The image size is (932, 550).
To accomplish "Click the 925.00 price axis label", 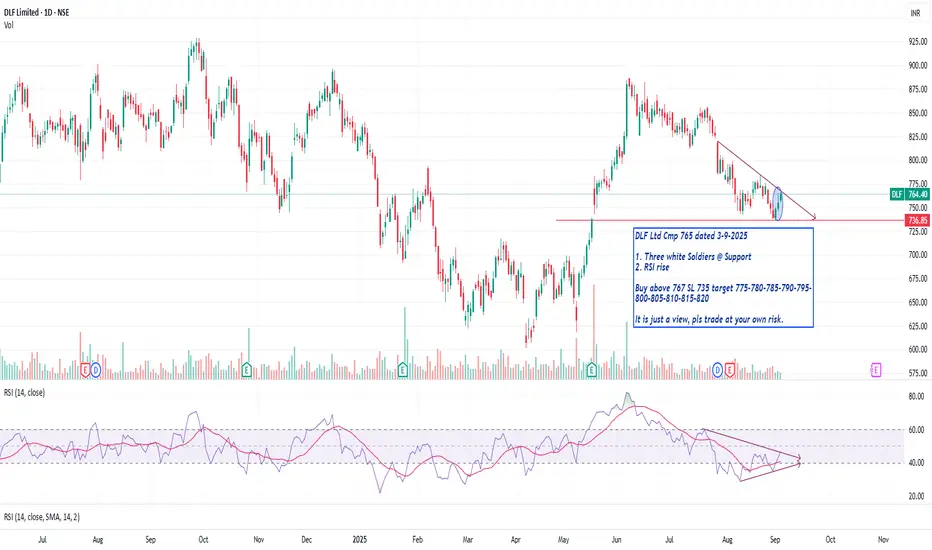I will (x=918, y=42).
